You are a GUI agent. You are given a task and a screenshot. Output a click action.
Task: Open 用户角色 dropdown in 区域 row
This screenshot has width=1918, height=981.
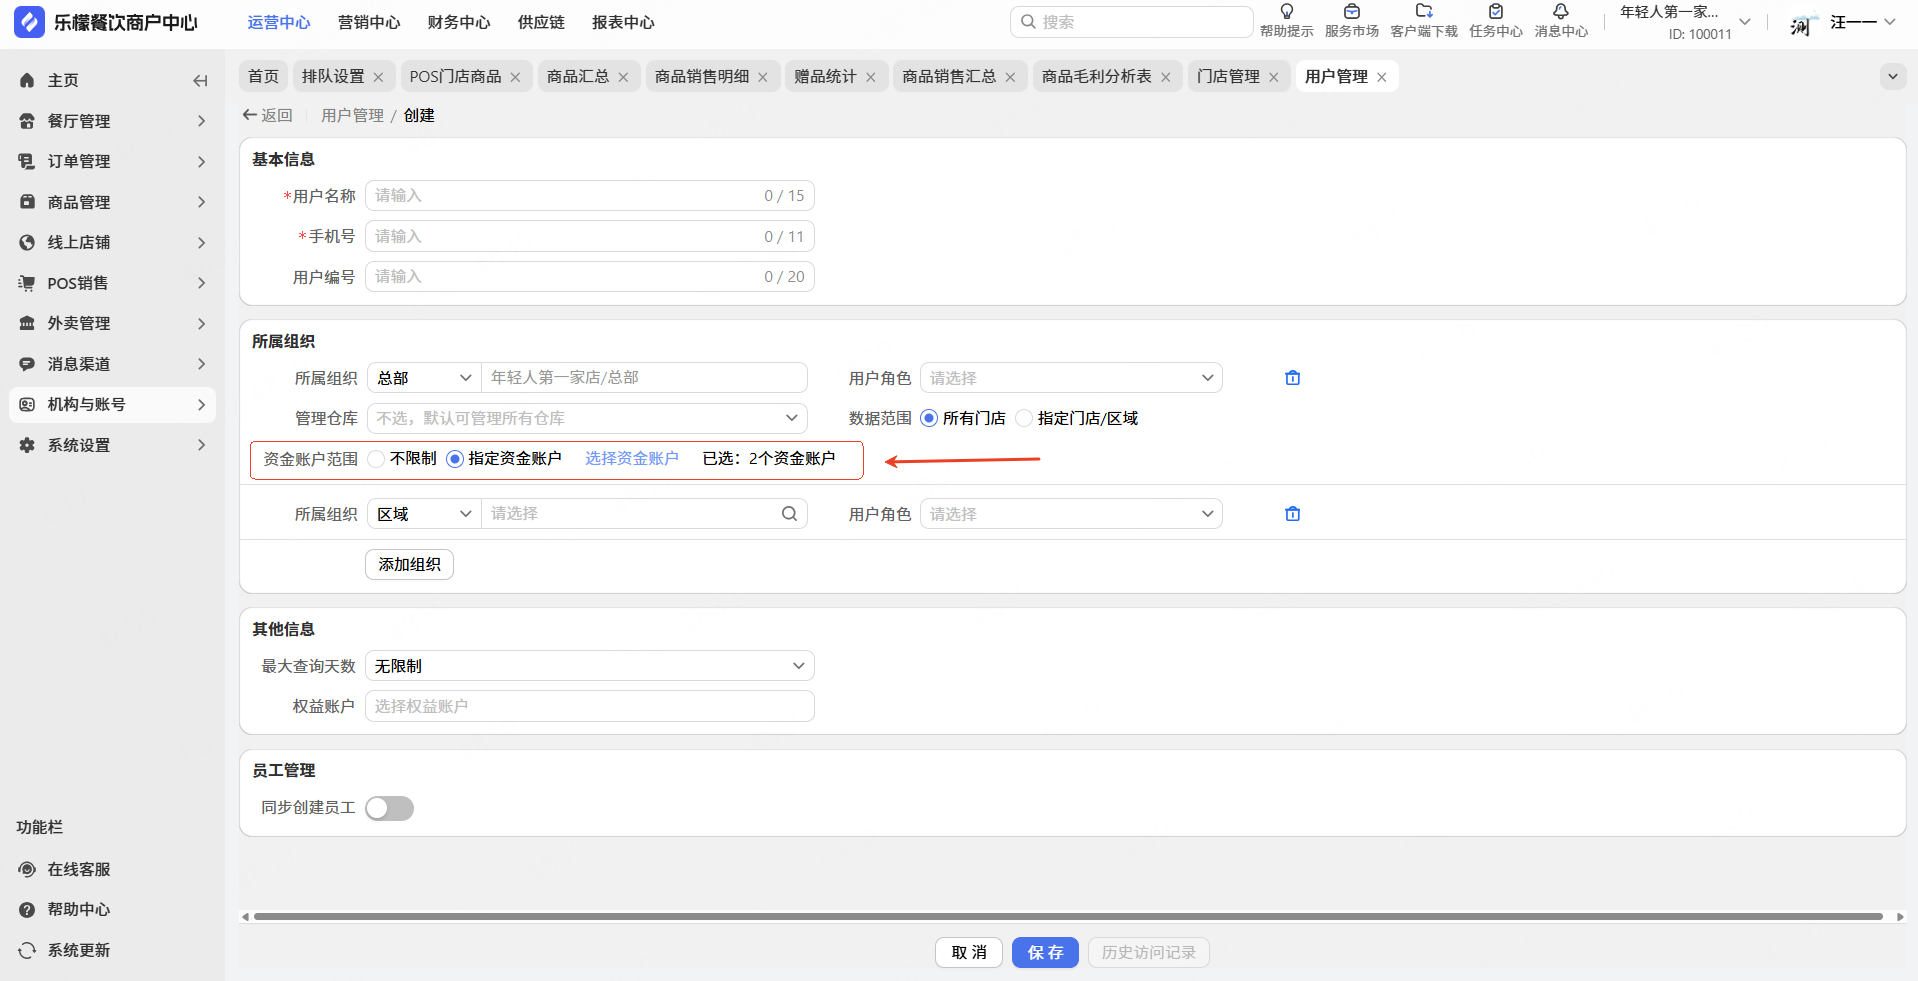click(1071, 514)
